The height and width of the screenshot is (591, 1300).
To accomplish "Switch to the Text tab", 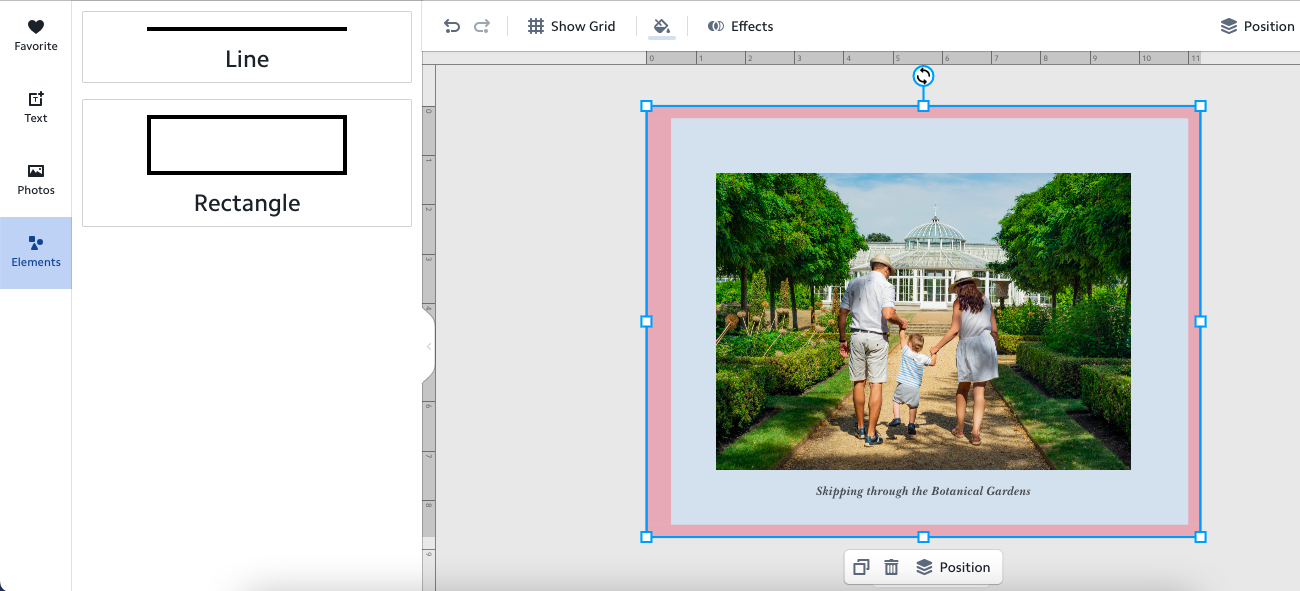I will tap(36, 107).
